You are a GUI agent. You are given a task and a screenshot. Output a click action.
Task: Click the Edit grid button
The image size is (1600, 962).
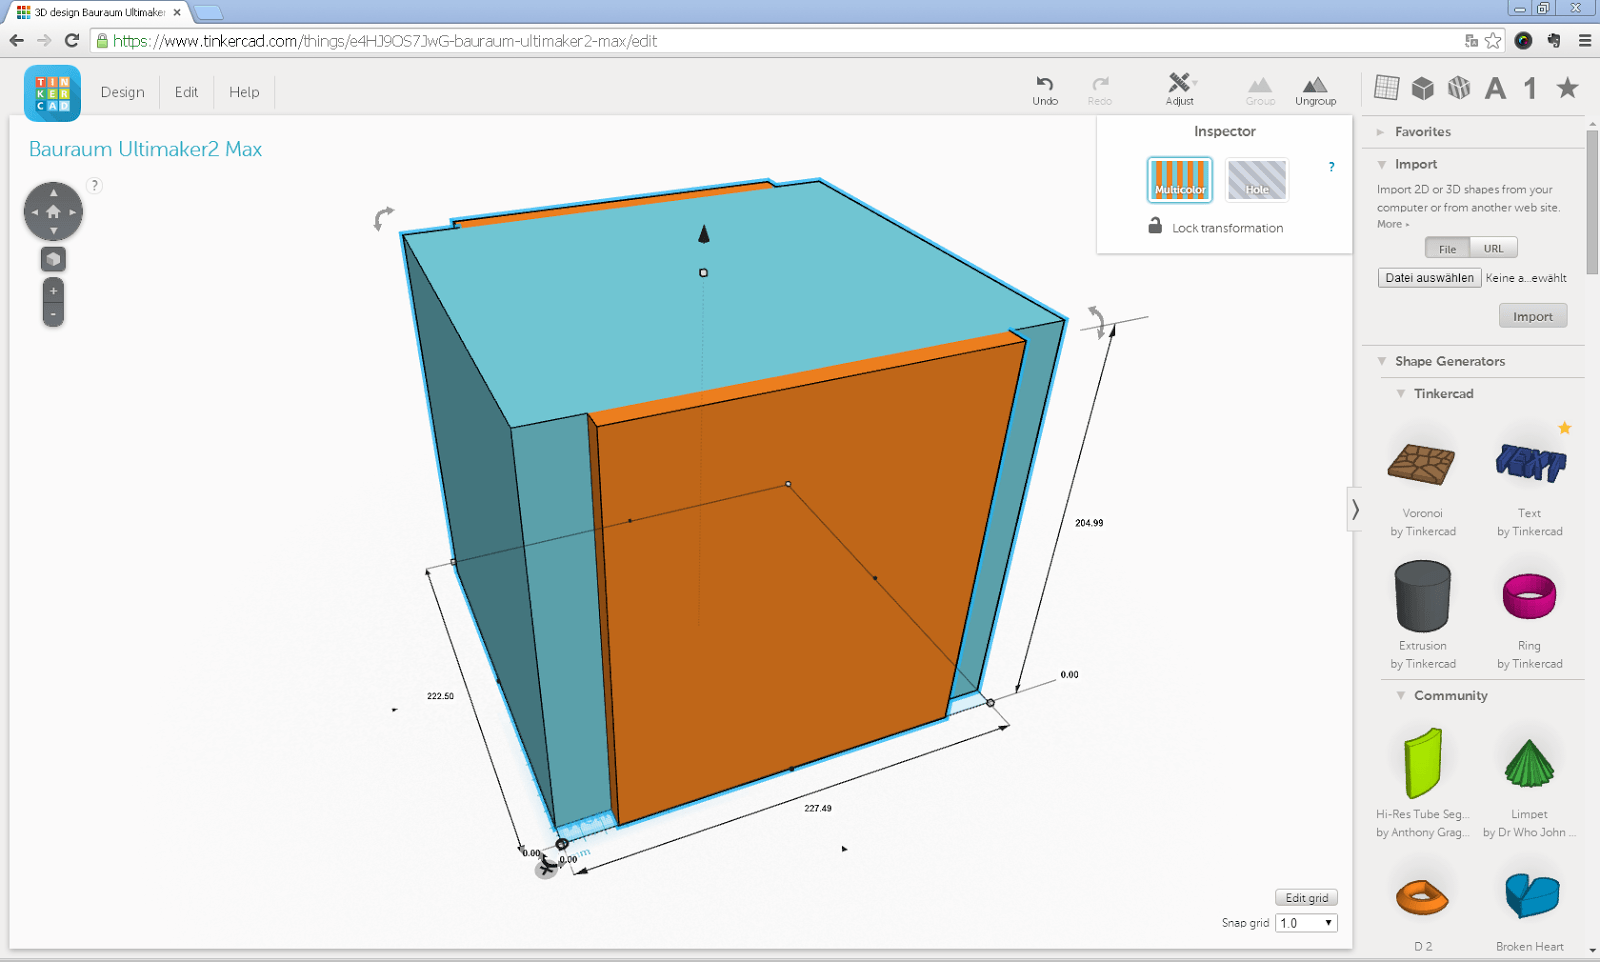point(1306,897)
